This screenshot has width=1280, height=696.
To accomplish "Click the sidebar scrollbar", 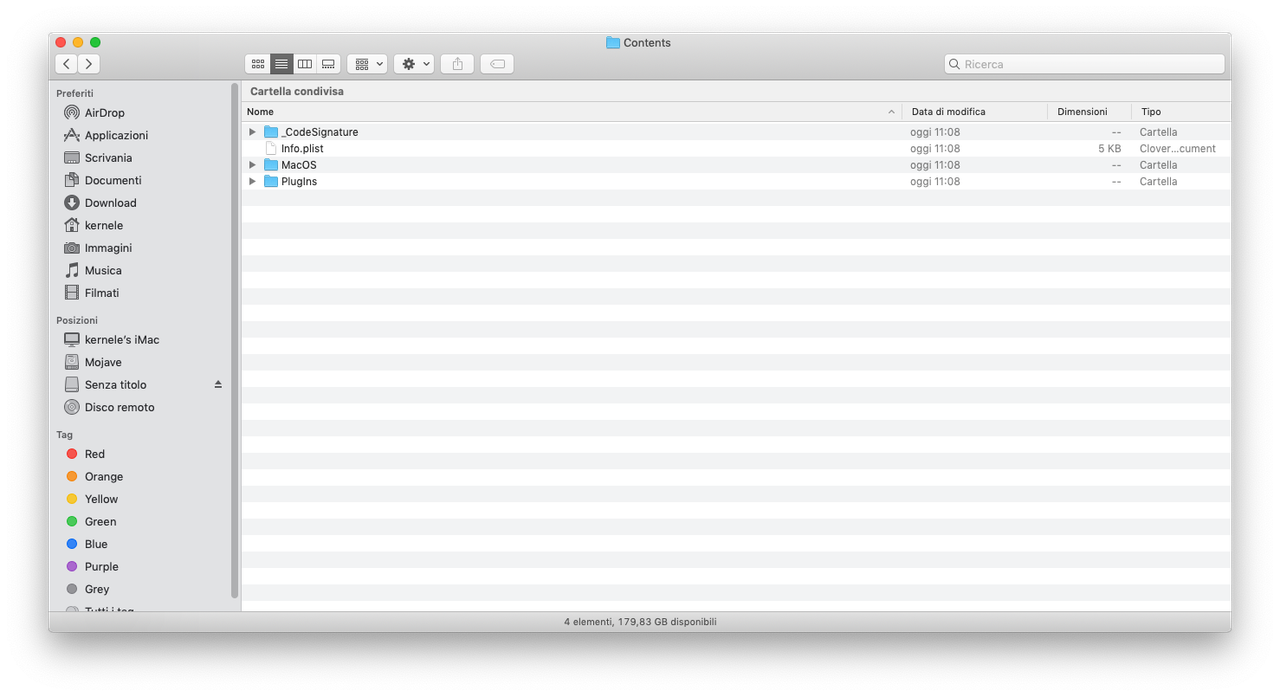I will tap(235, 340).
